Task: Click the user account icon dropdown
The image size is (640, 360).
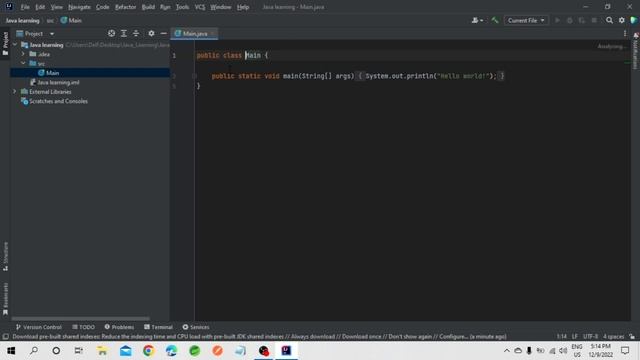Action: [x=477, y=20]
